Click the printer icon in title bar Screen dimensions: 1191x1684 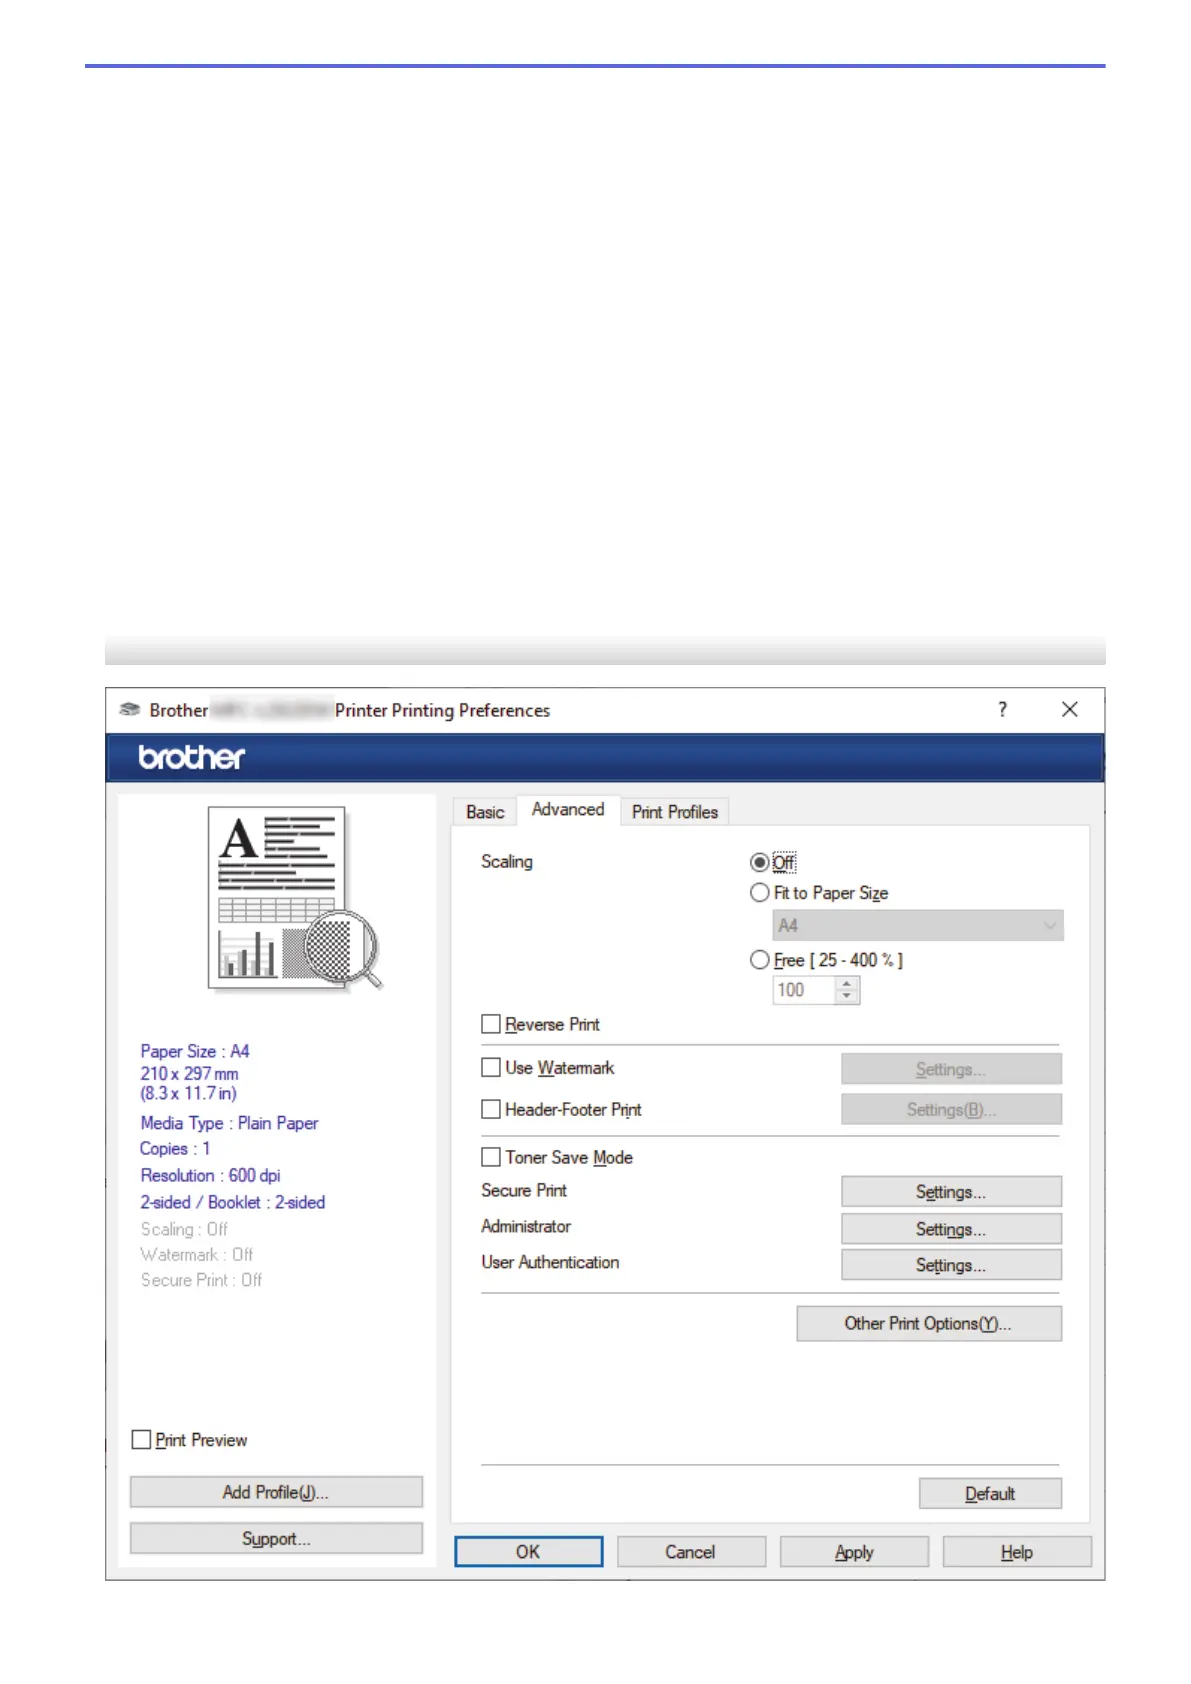click(x=129, y=710)
